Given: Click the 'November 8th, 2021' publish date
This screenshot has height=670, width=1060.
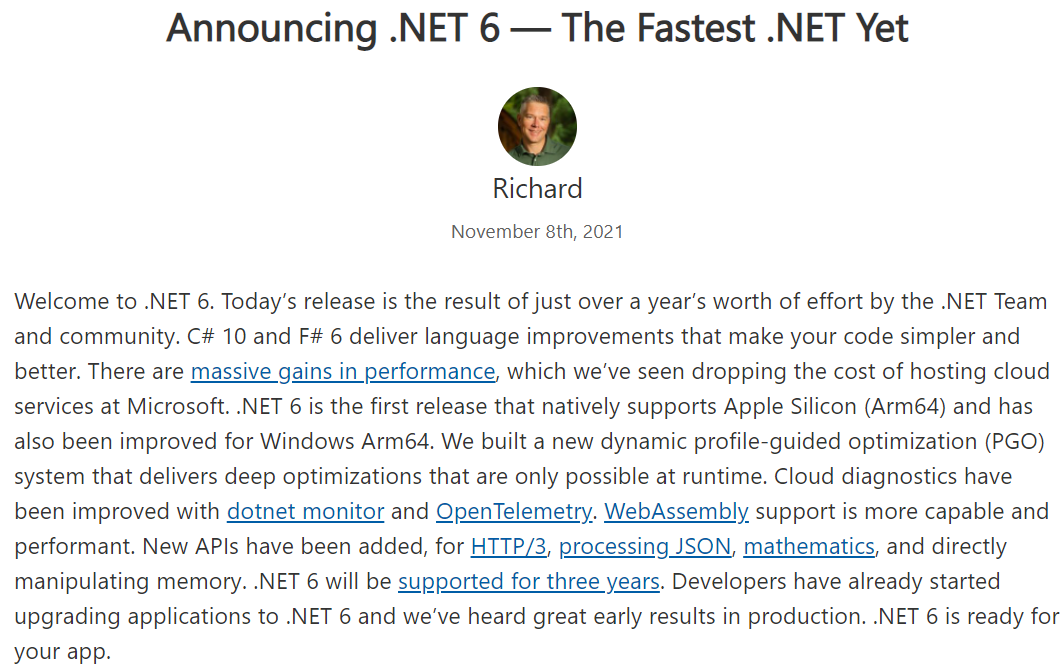Looking at the screenshot, I should (x=537, y=232).
